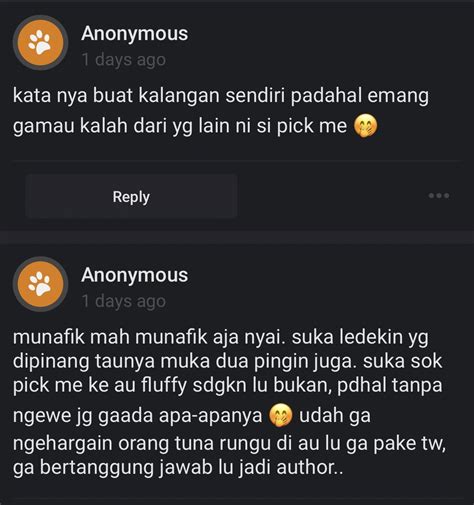Screen dimensions: 474x505
Task: Click the gray separator bar between comments
Action: click(237, 237)
